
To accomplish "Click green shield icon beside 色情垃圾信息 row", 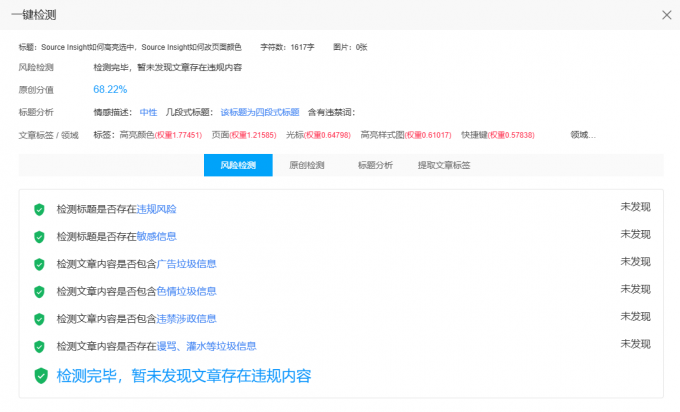I will coord(39,292).
